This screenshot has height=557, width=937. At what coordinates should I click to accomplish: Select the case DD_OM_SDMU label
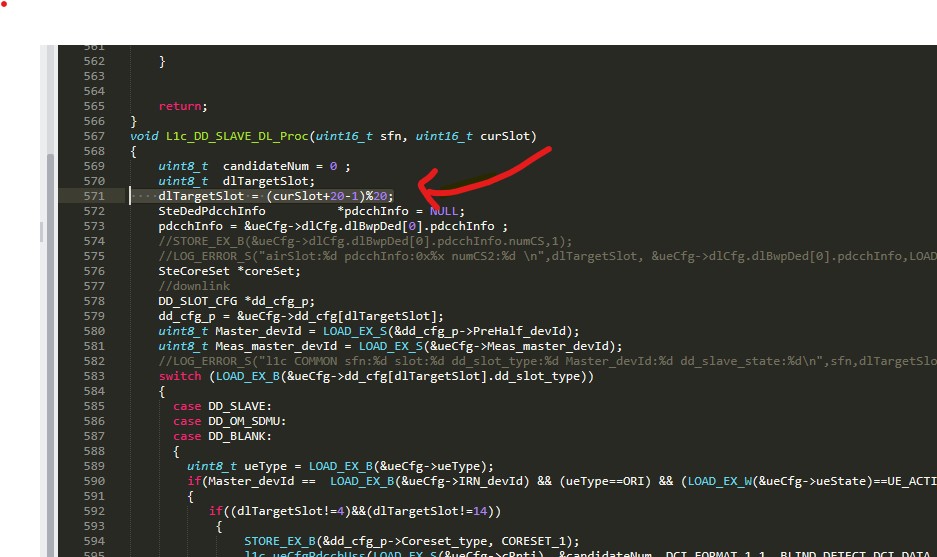[215, 421]
